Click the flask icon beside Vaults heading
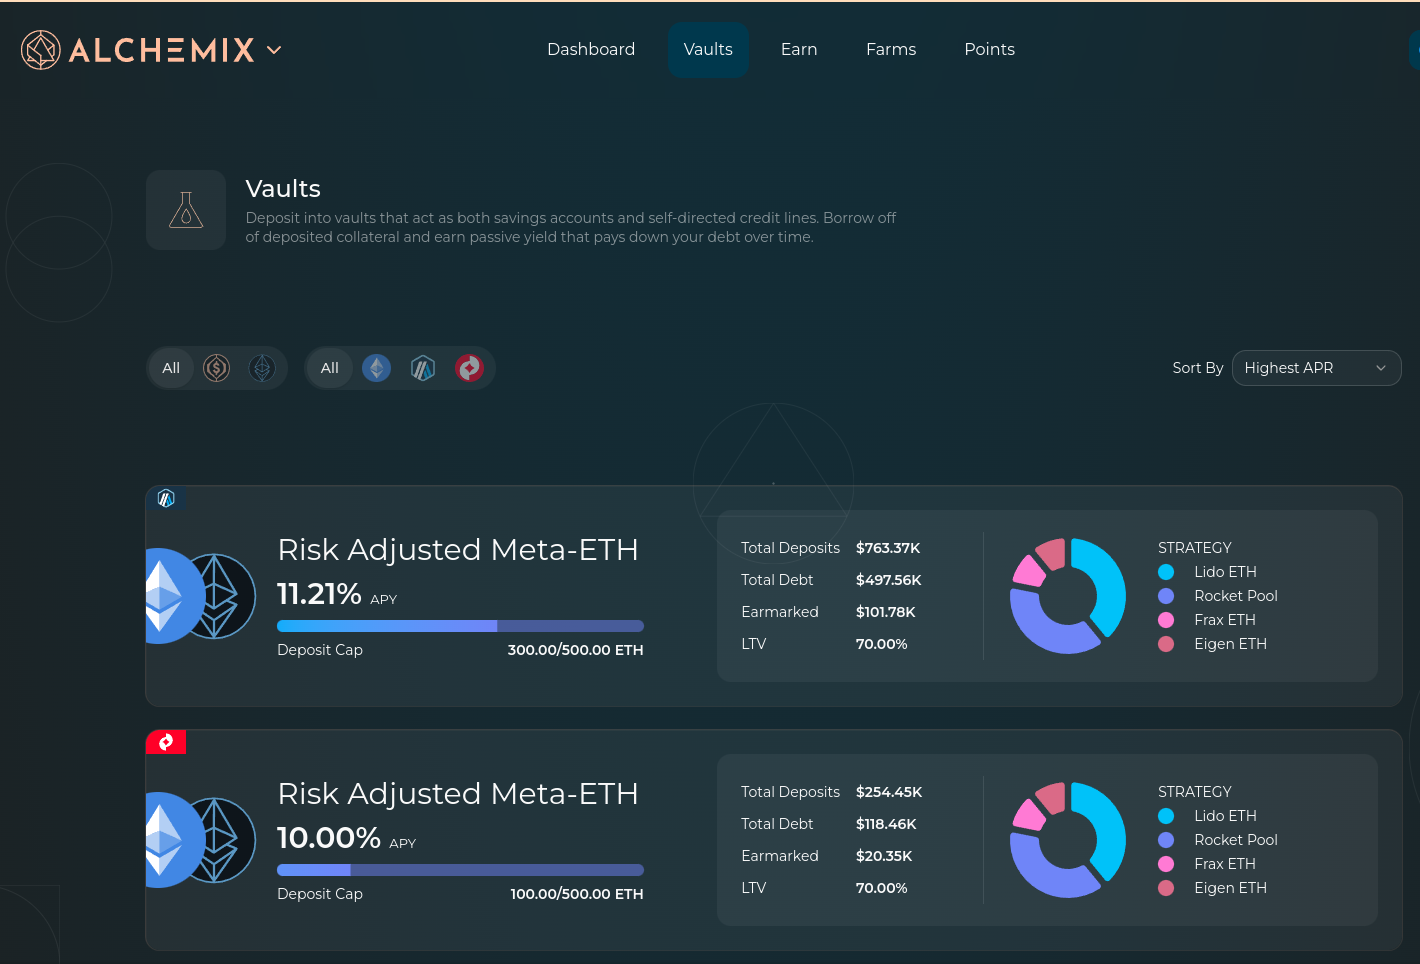 [186, 210]
